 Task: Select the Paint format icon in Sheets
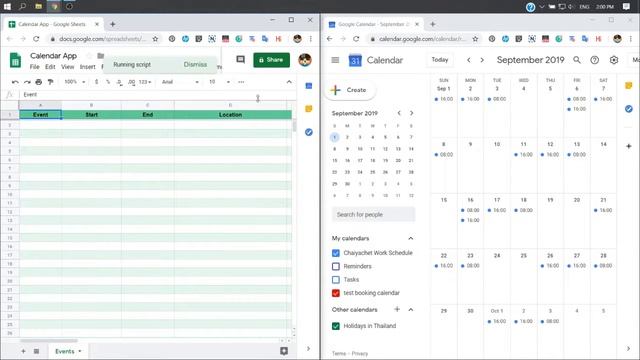(x=51, y=82)
